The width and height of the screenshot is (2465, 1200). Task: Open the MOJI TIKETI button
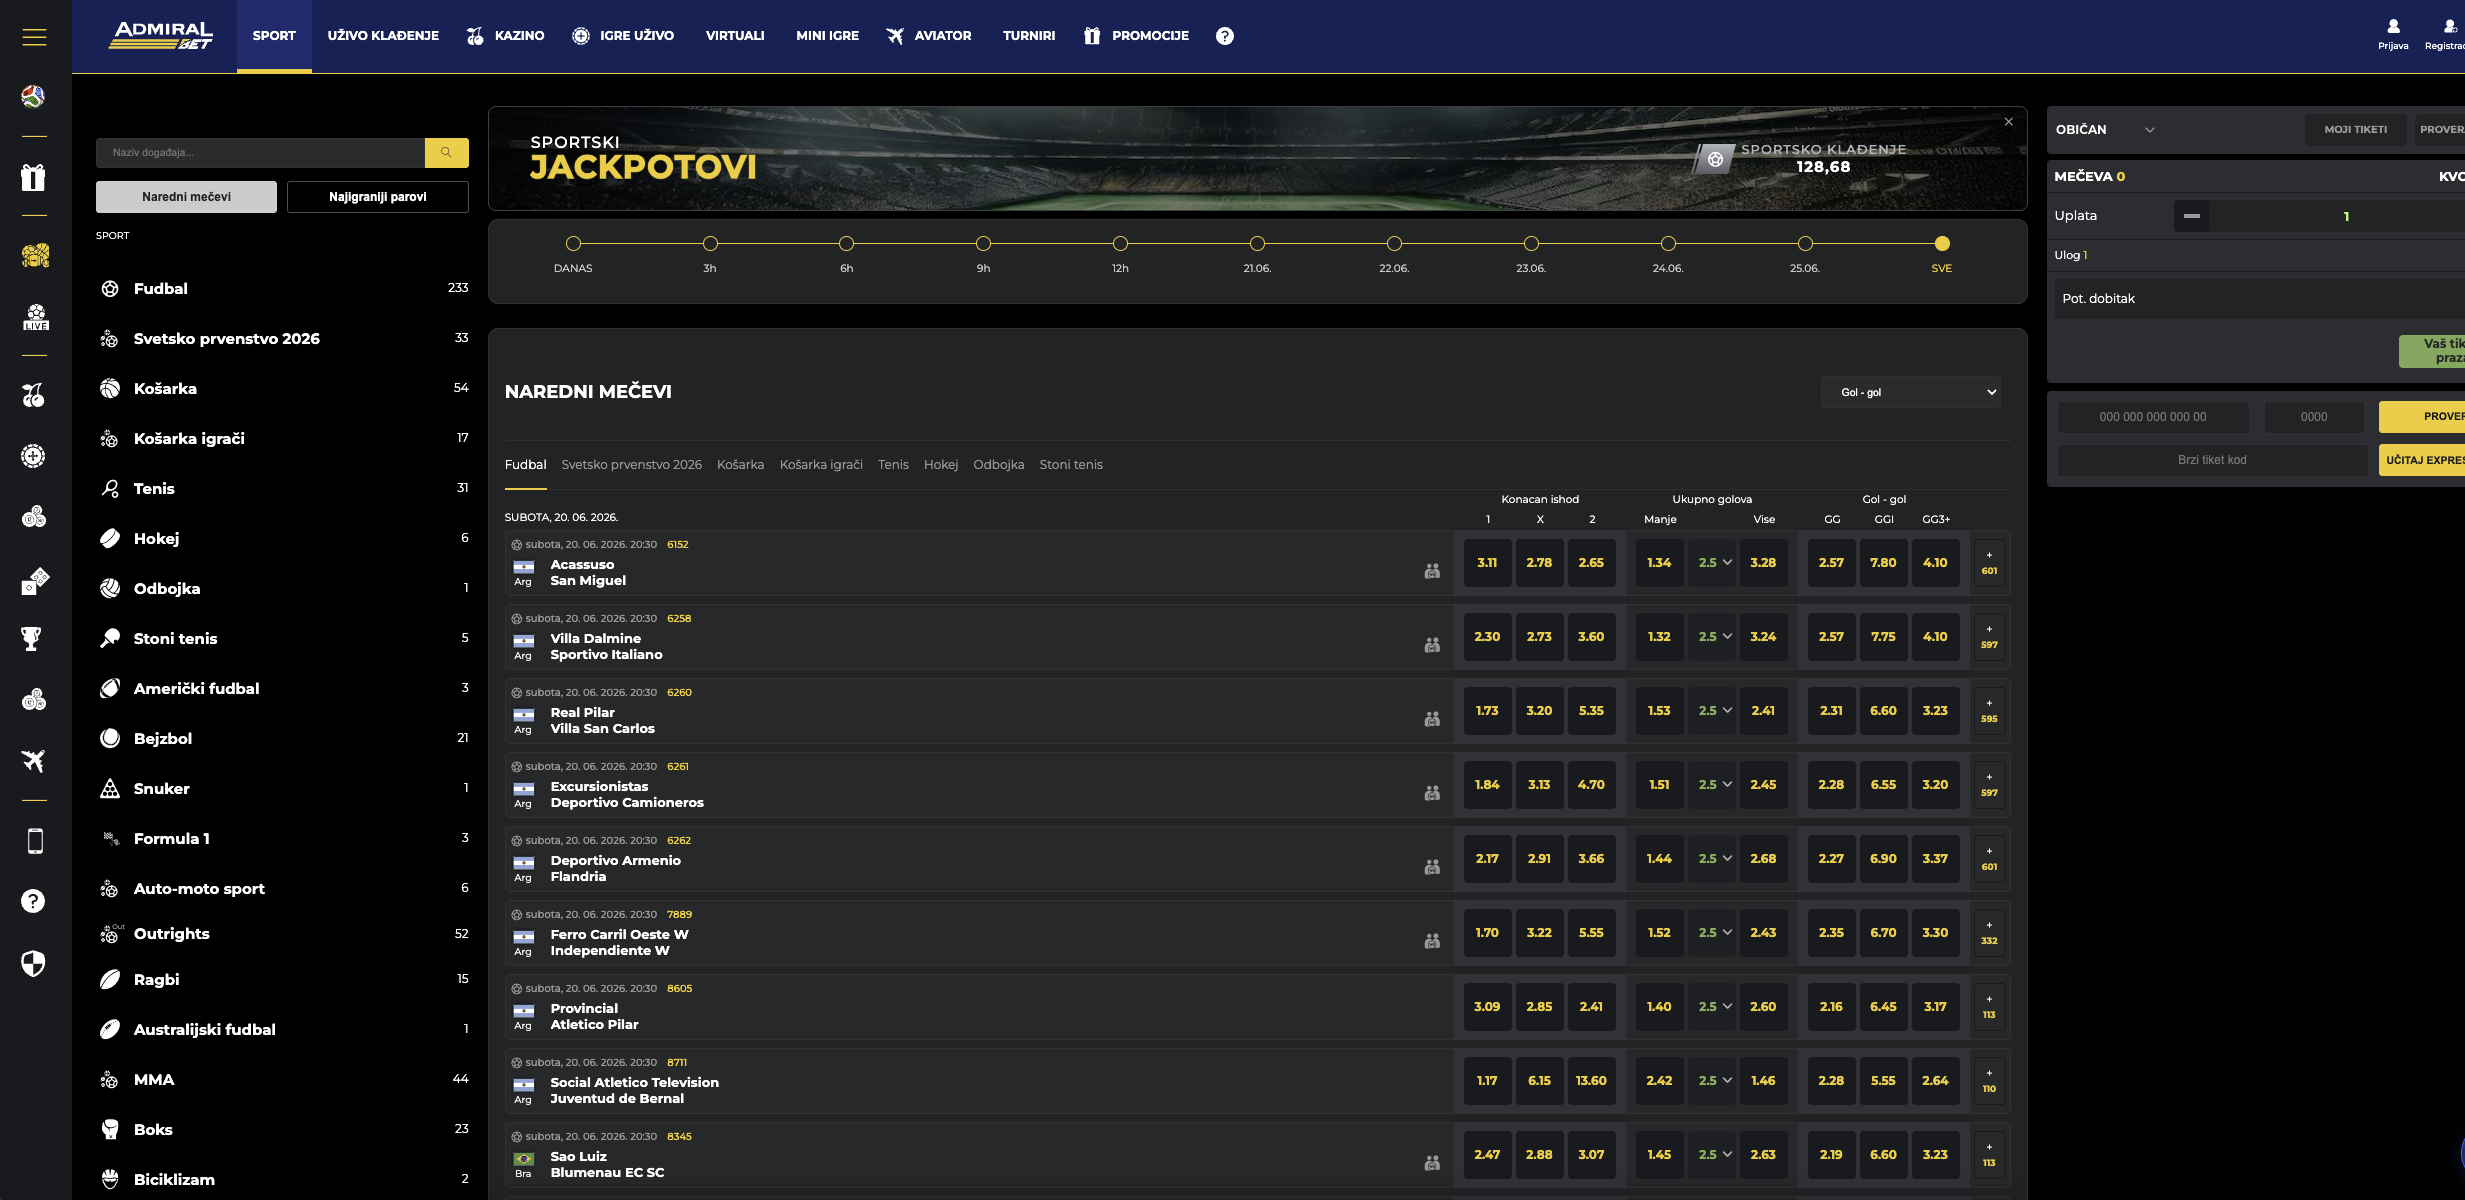pos(2356,130)
